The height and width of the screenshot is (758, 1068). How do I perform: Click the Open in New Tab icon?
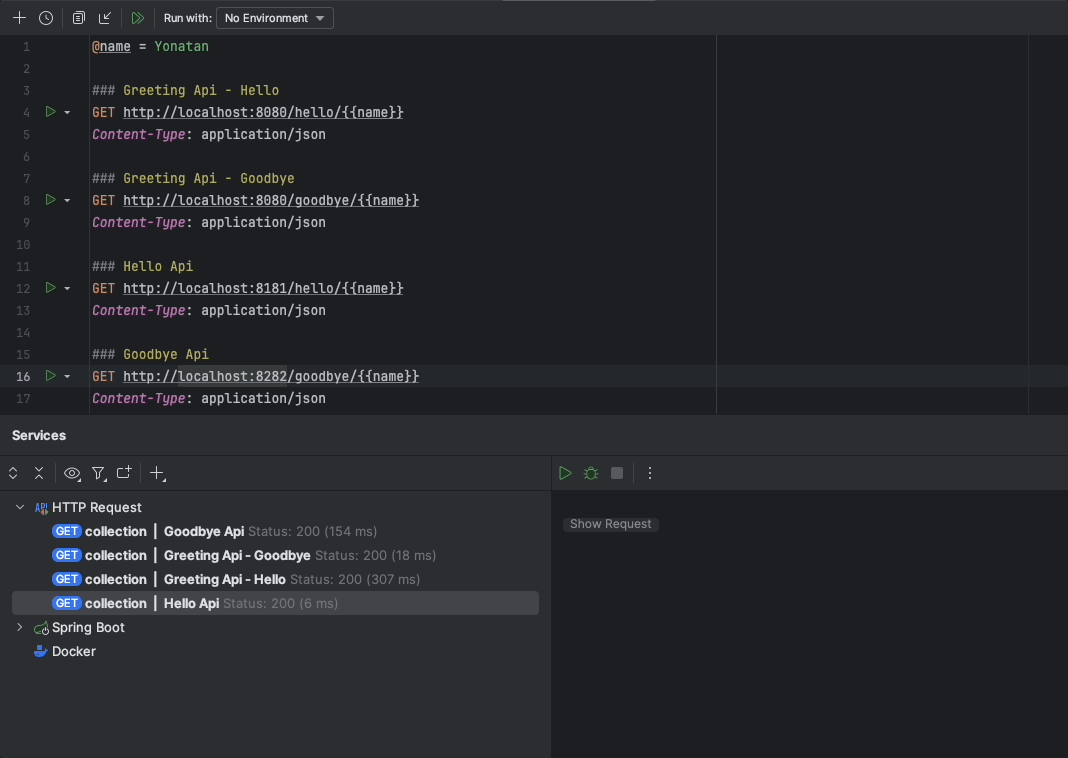(x=124, y=473)
